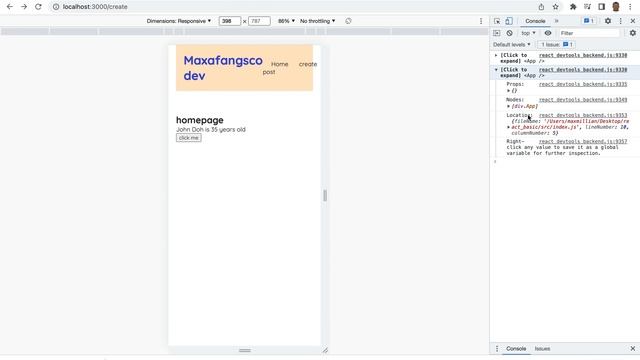Expand the first collapsed App log entry

pyautogui.click(x=496, y=55)
